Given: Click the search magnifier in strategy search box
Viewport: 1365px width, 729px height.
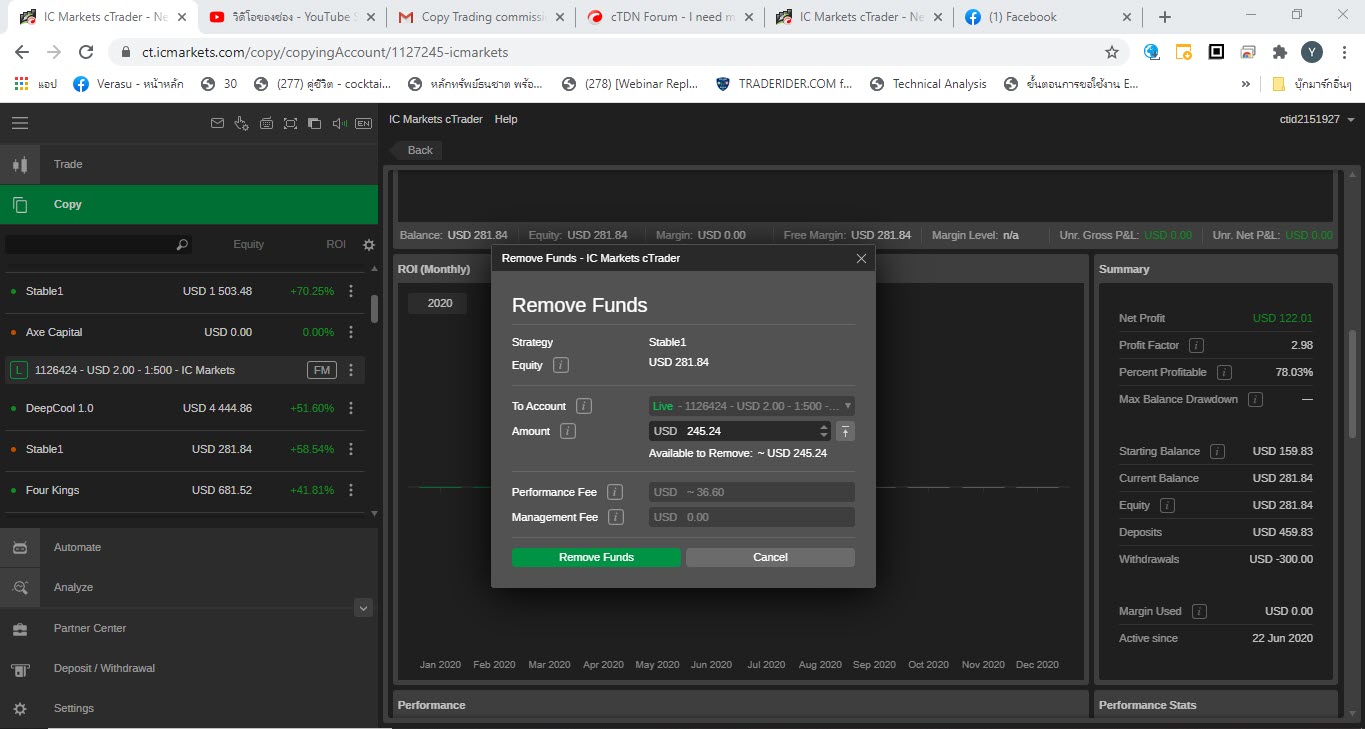Looking at the screenshot, I should 181,244.
